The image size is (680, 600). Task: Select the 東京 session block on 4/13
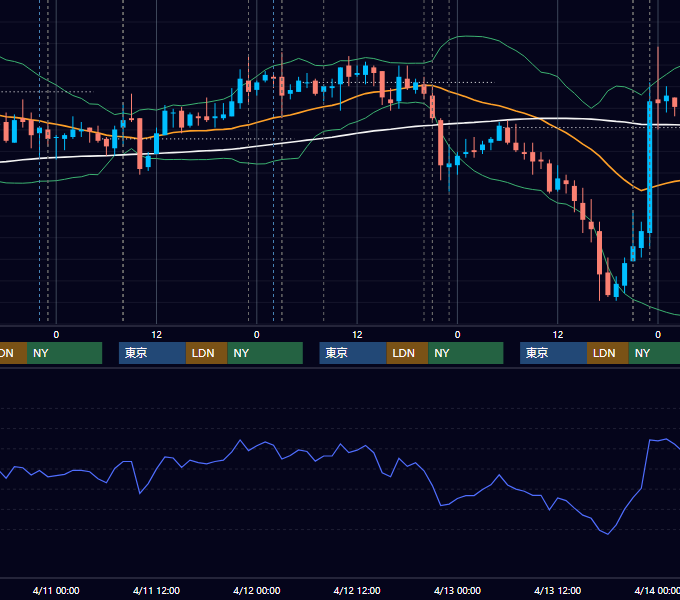click(x=553, y=353)
